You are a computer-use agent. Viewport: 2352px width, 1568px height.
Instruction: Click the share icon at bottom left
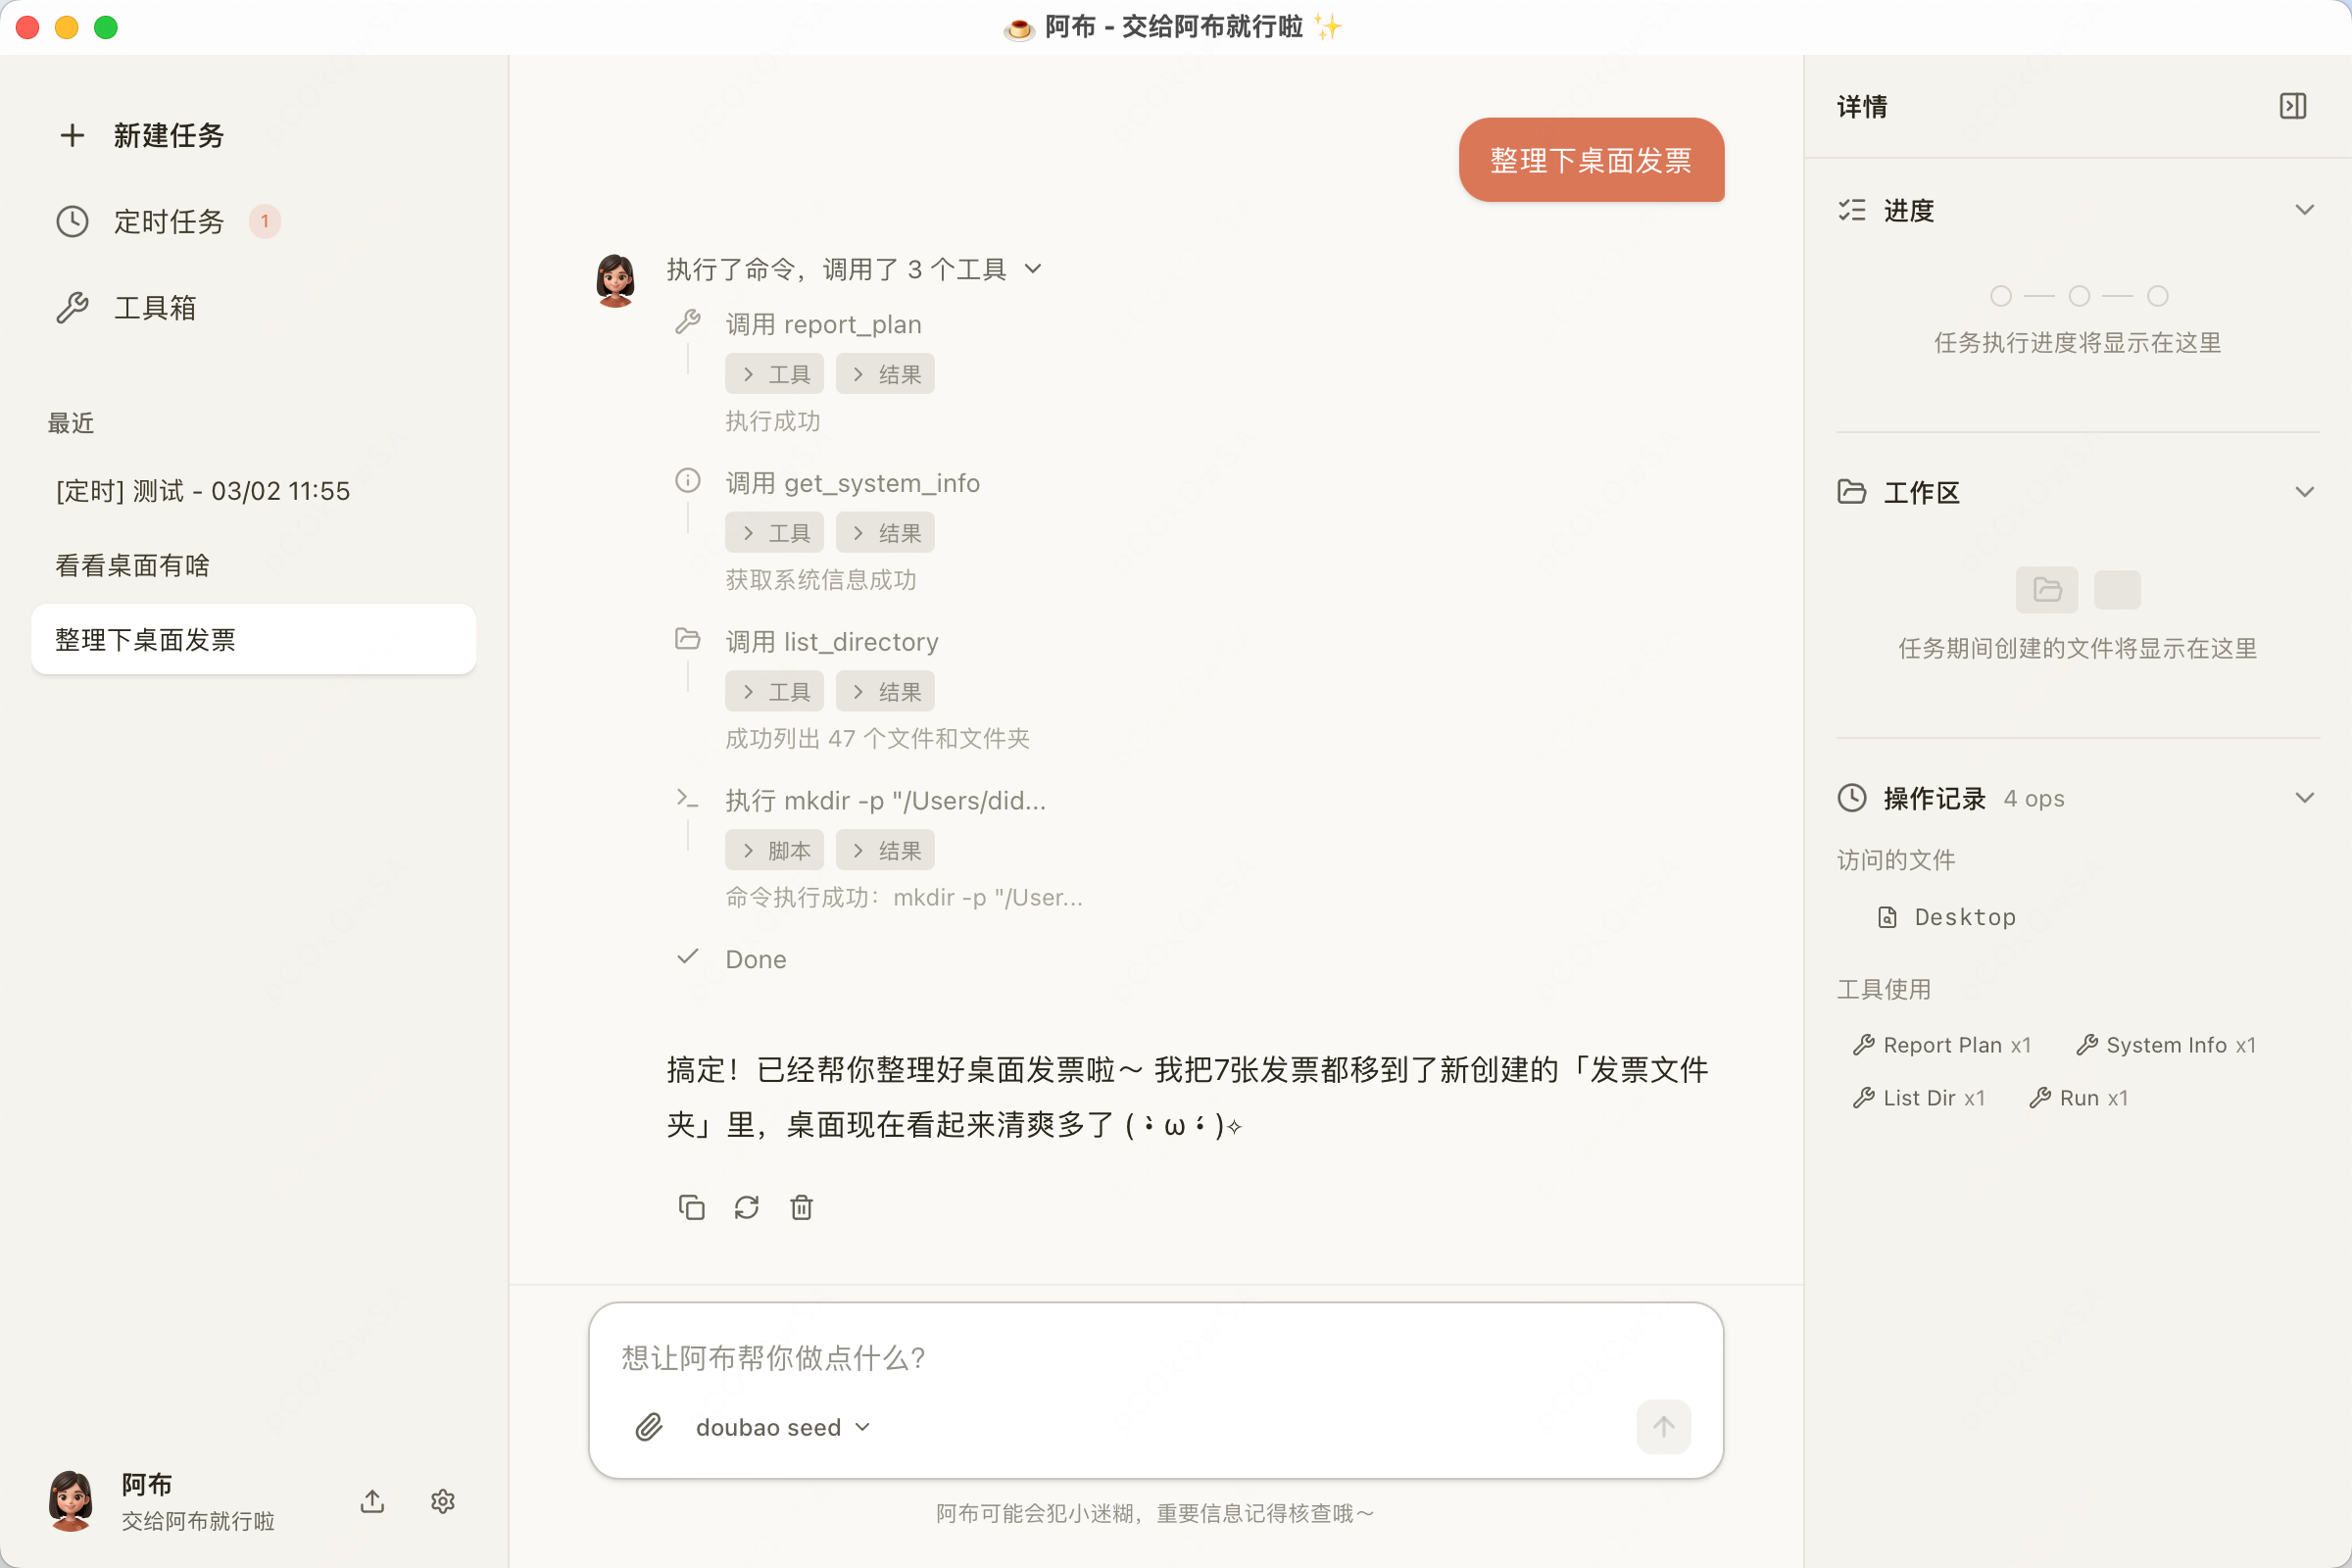[x=371, y=1501]
